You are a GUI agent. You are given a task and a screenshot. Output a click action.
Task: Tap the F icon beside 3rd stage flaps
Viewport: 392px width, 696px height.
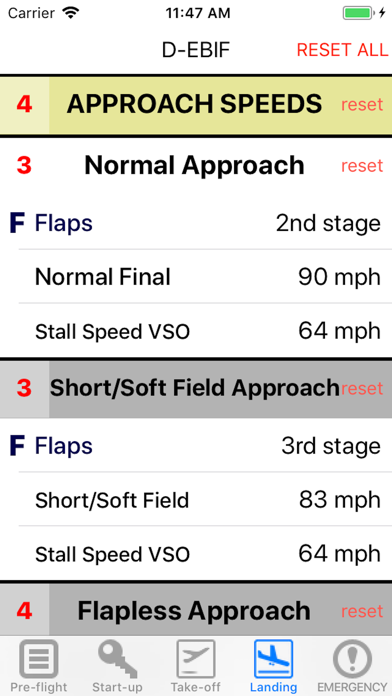[x=17, y=446]
